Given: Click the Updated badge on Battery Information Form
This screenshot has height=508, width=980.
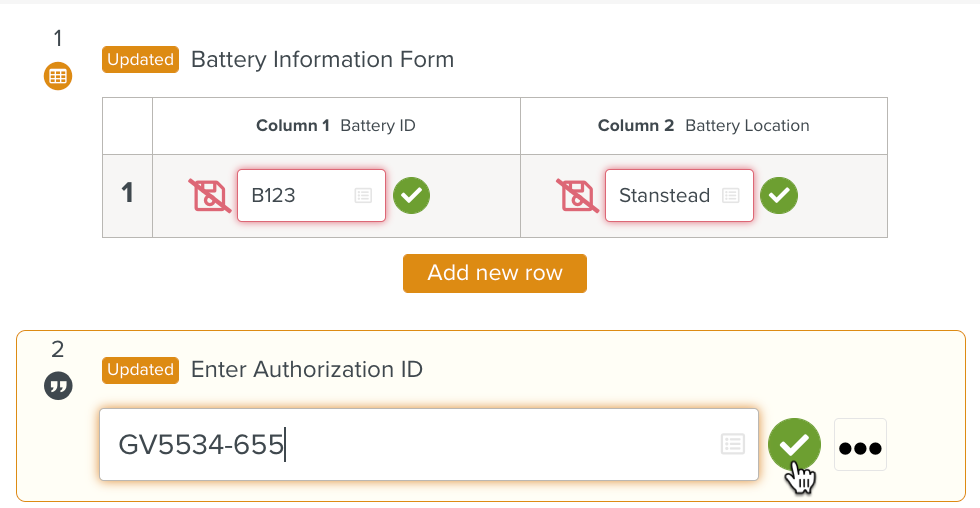Looking at the screenshot, I should (x=140, y=60).
